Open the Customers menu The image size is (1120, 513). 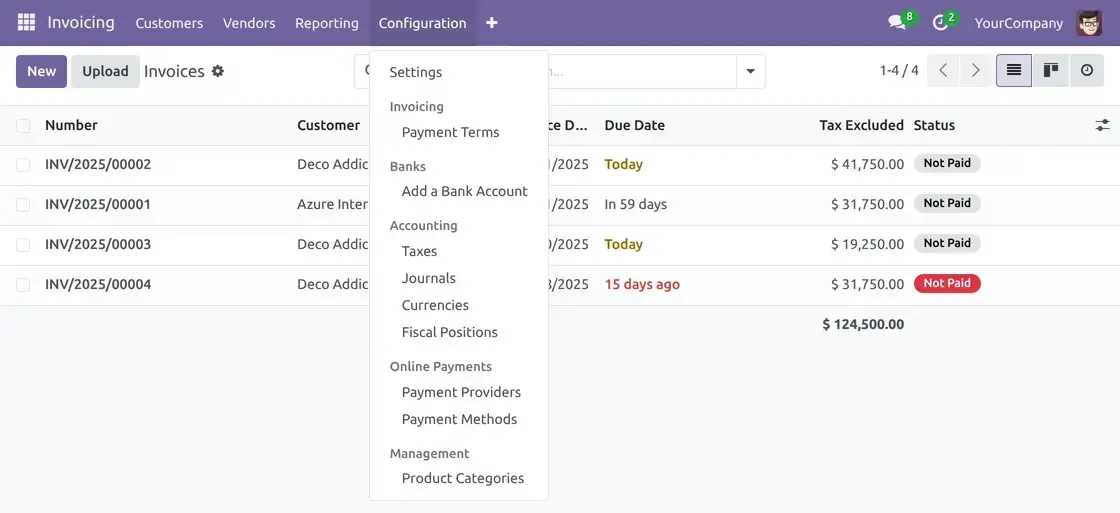tap(169, 23)
